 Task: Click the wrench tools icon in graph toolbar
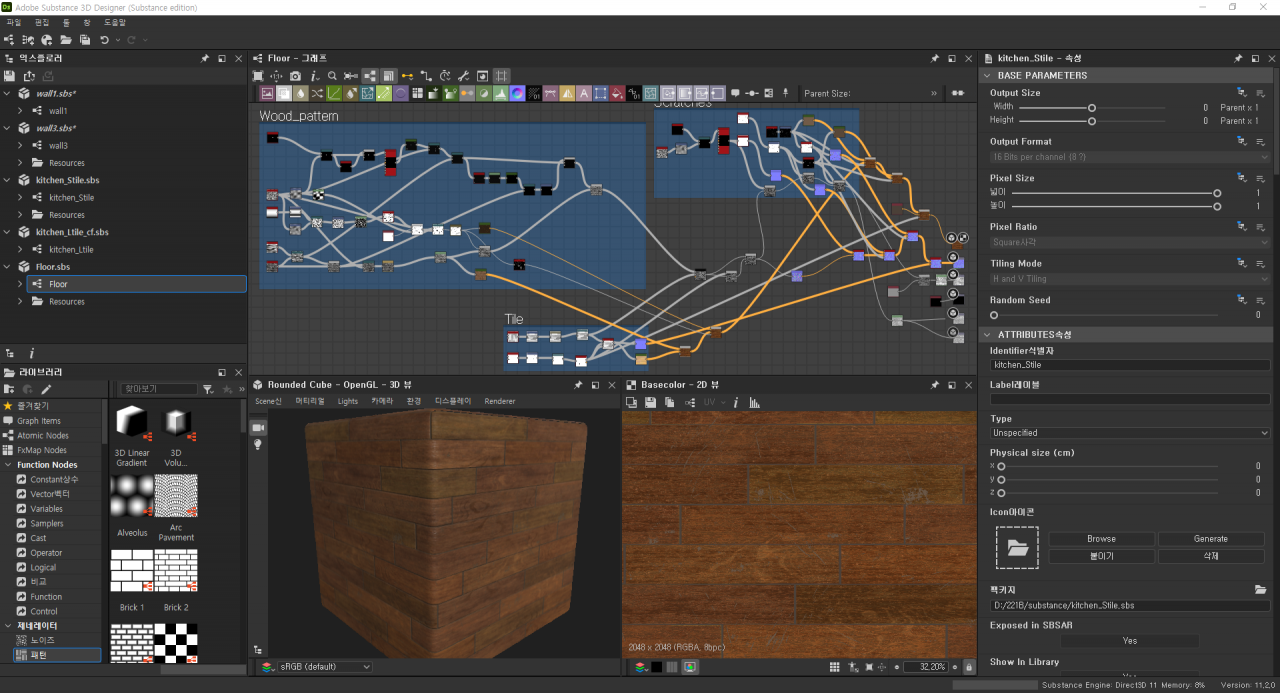(464, 76)
